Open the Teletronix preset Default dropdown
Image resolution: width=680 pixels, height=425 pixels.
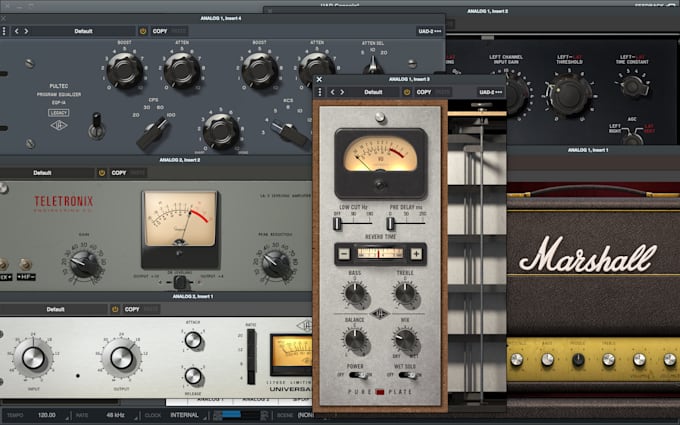tap(42, 173)
